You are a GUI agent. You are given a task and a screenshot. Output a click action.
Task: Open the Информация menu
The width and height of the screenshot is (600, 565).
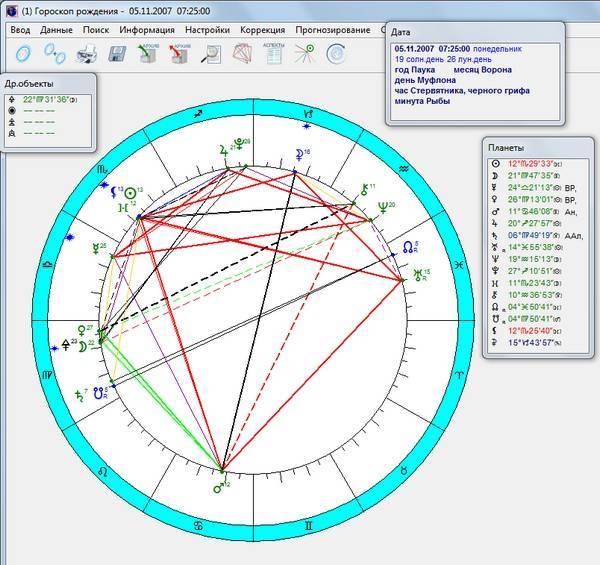click(147, 30)
